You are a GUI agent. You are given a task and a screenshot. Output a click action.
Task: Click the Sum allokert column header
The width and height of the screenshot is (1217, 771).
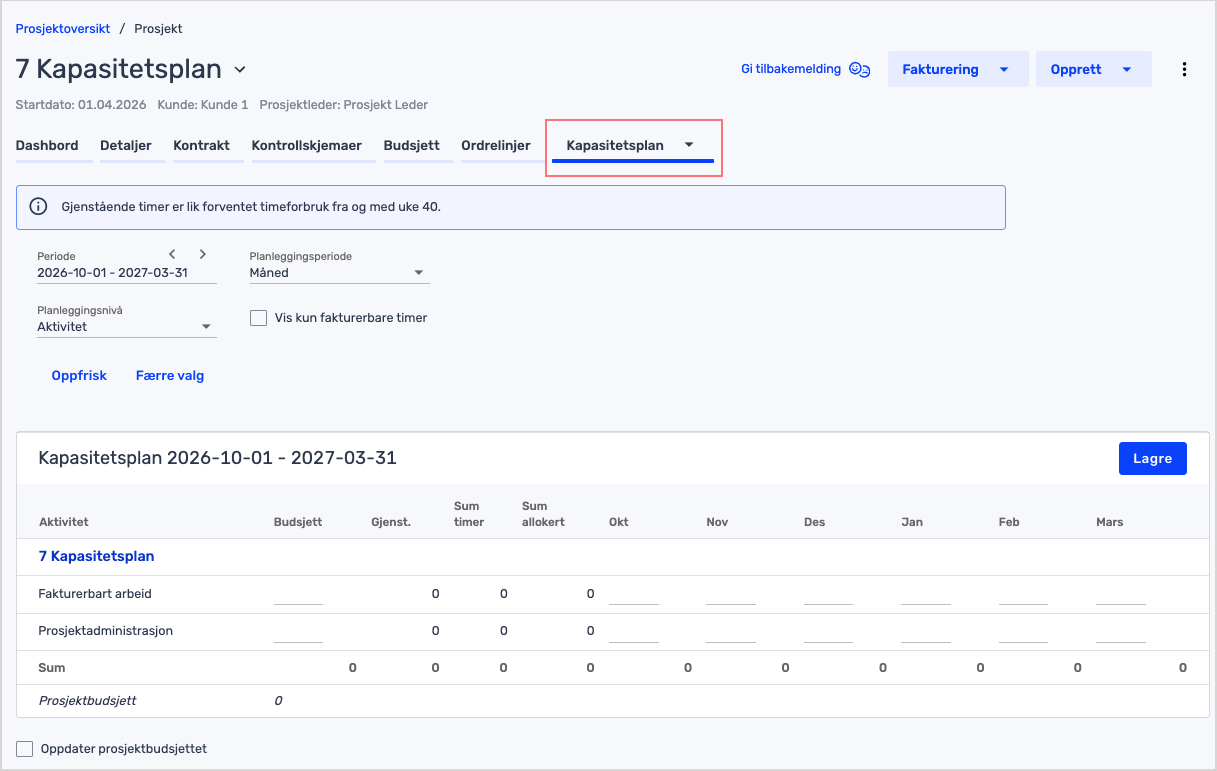(x=543, y=514)
